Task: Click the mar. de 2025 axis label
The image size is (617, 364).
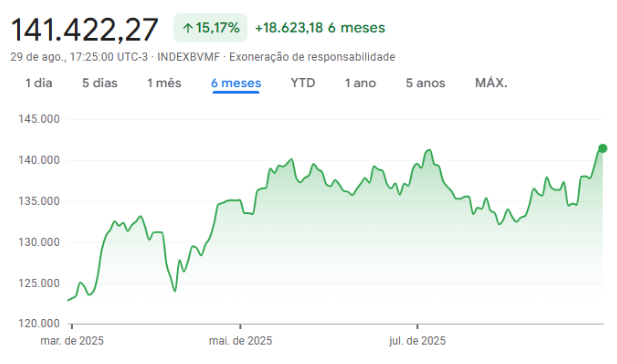Action: [72, 341]
